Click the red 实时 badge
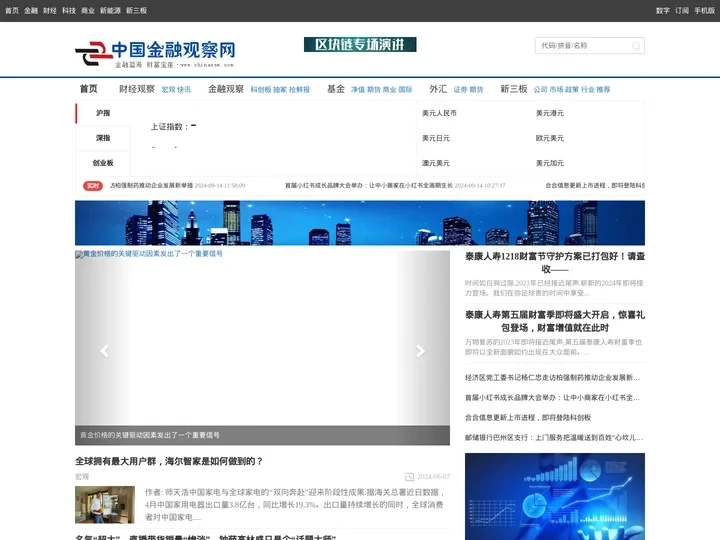The width and height of the screenshot is (720, 540). [x=93, y=186]
